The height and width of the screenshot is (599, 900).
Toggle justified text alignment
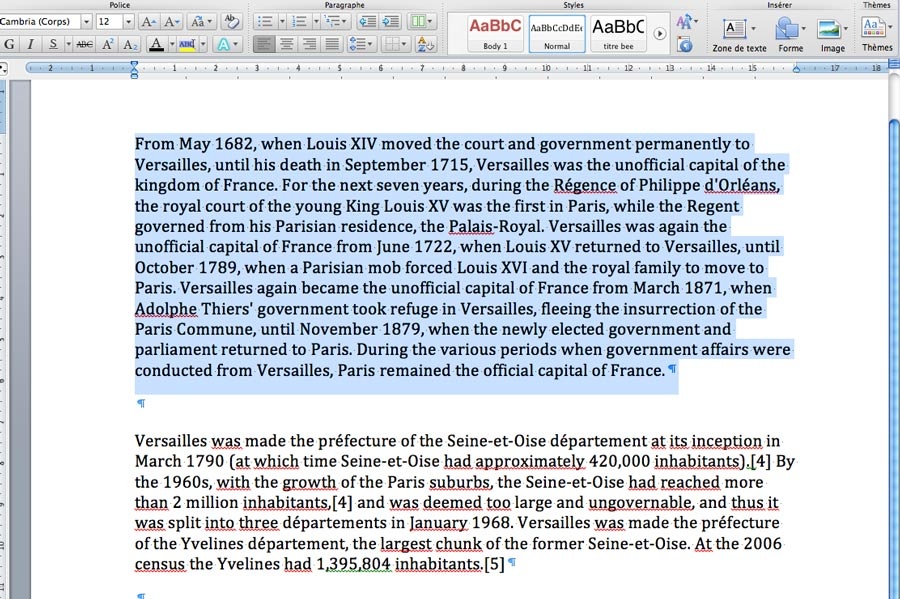tap(332, 43)
